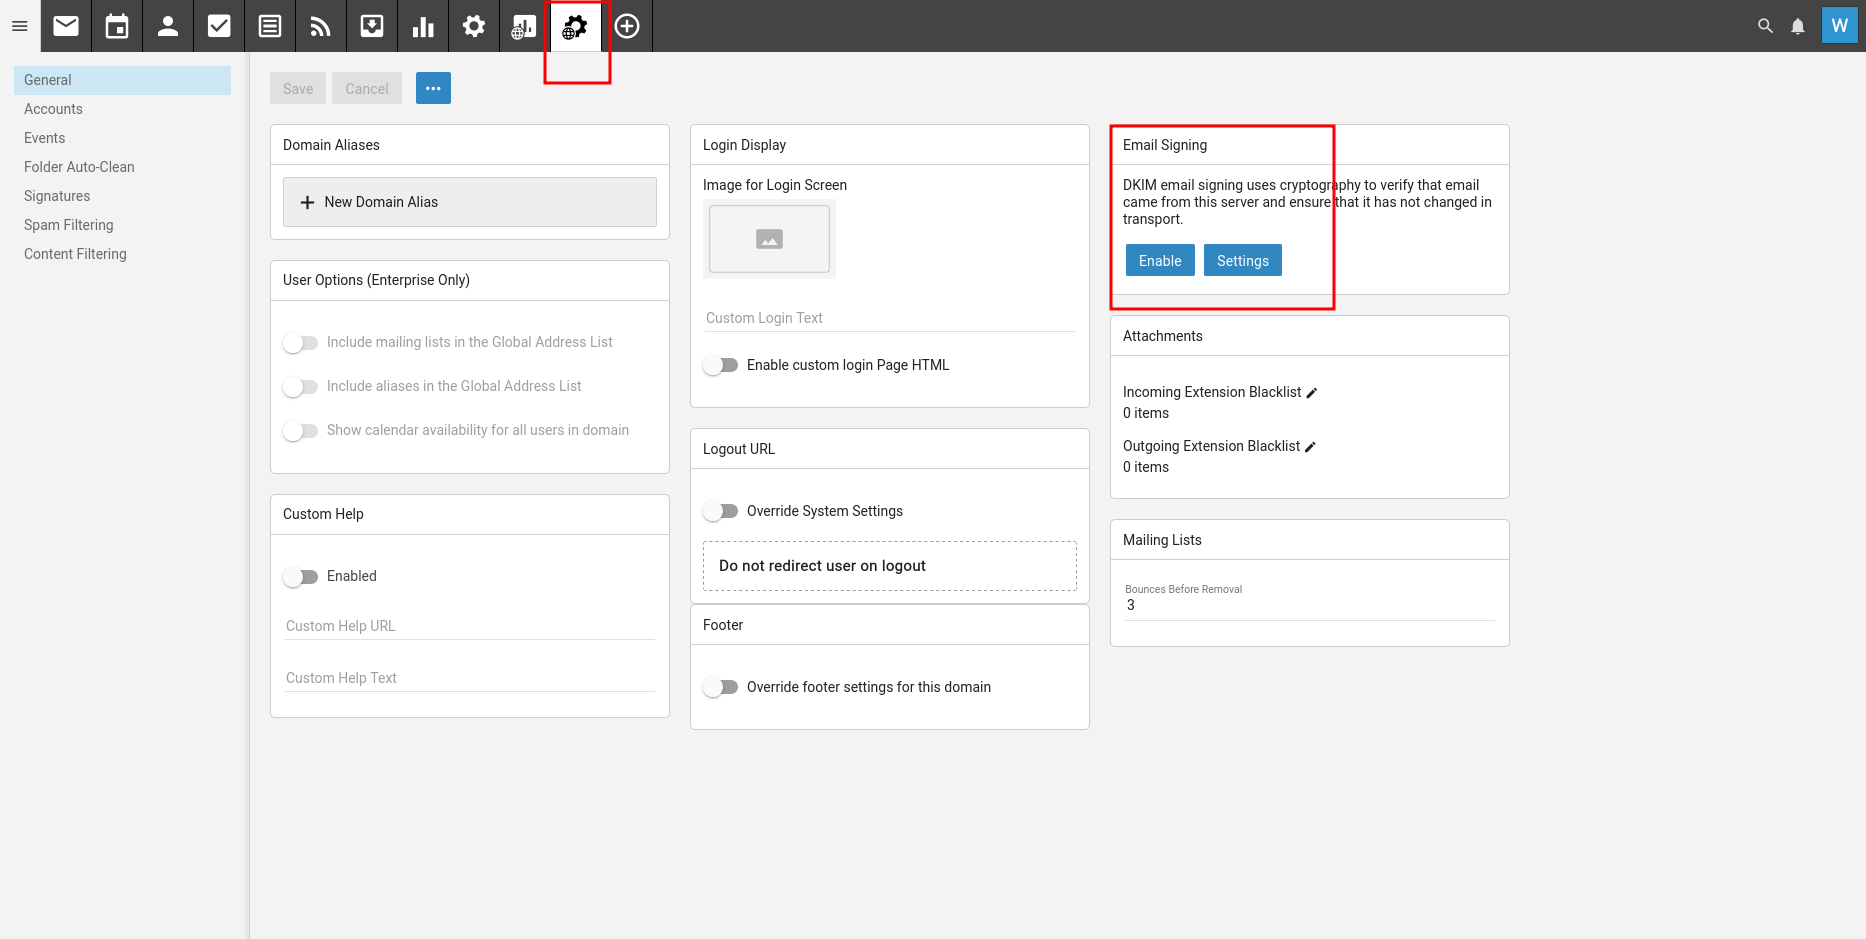Select the Contacts icon in the toolbar
This screenshot has height=939, width=1866.
[168, 25]
